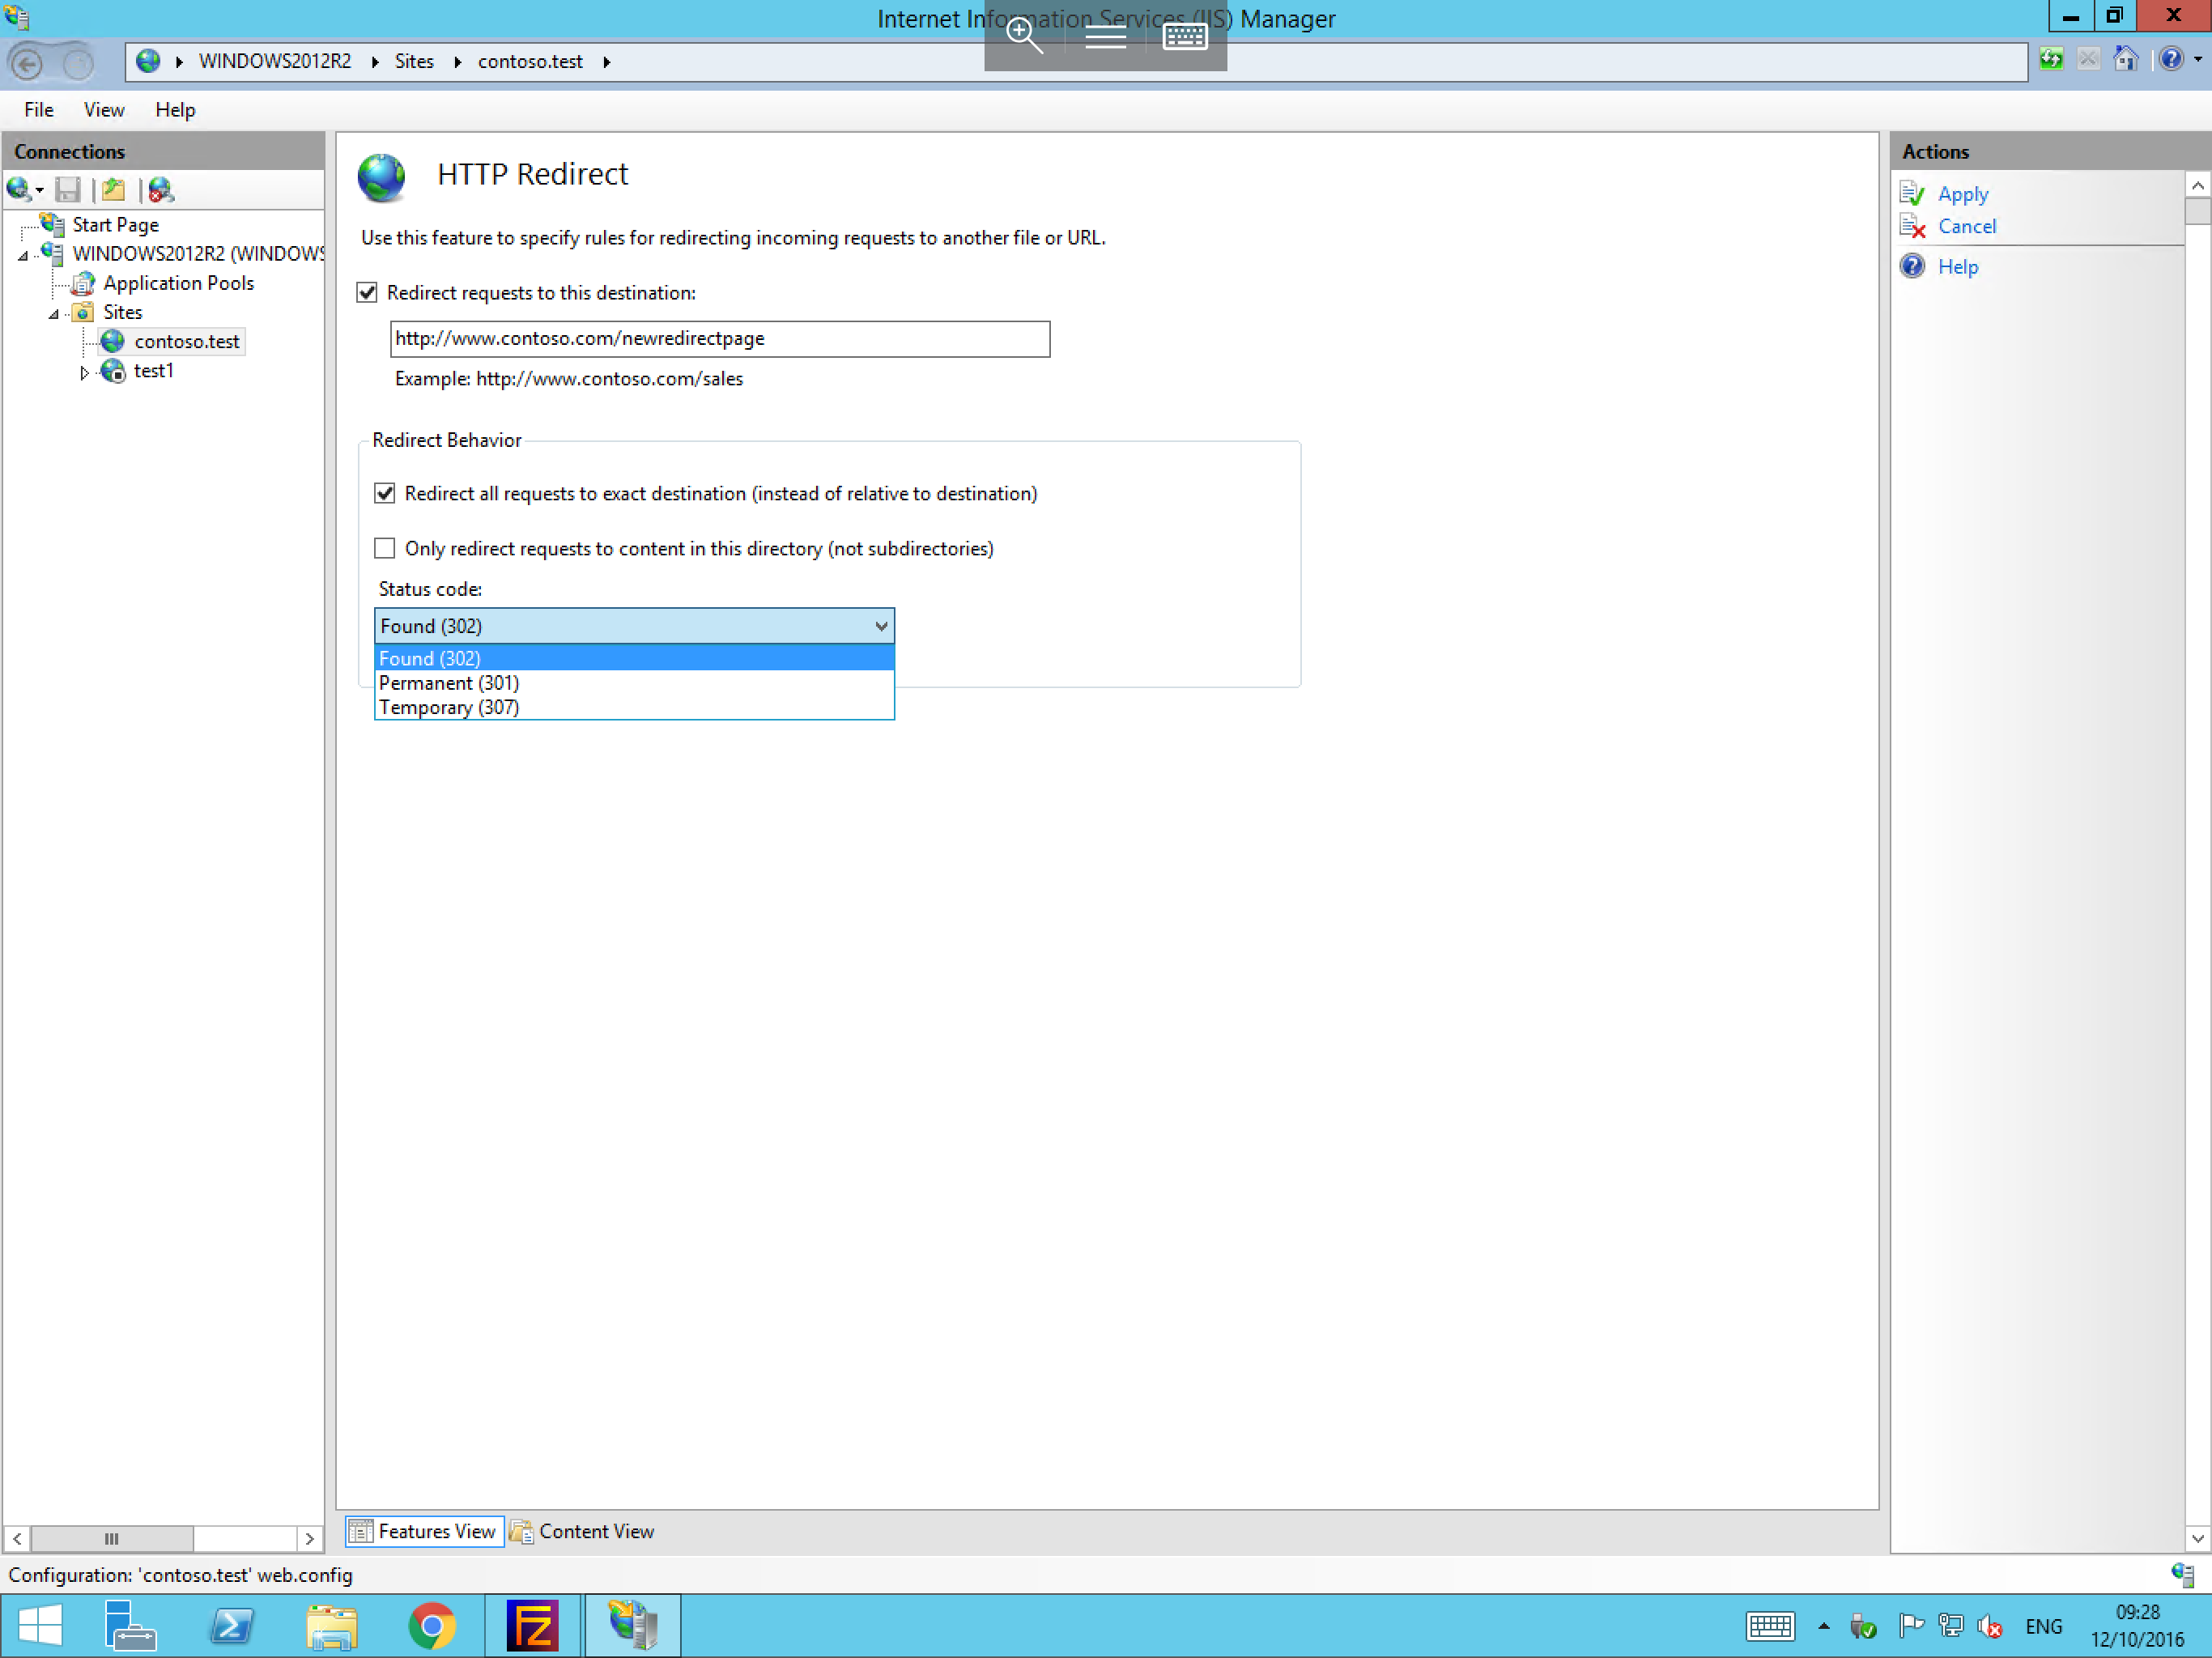Image resolution: width=2212 pixels, height=1658 pixels.
Task: Go back using the navigation back arrow
Action: [28, 62]
